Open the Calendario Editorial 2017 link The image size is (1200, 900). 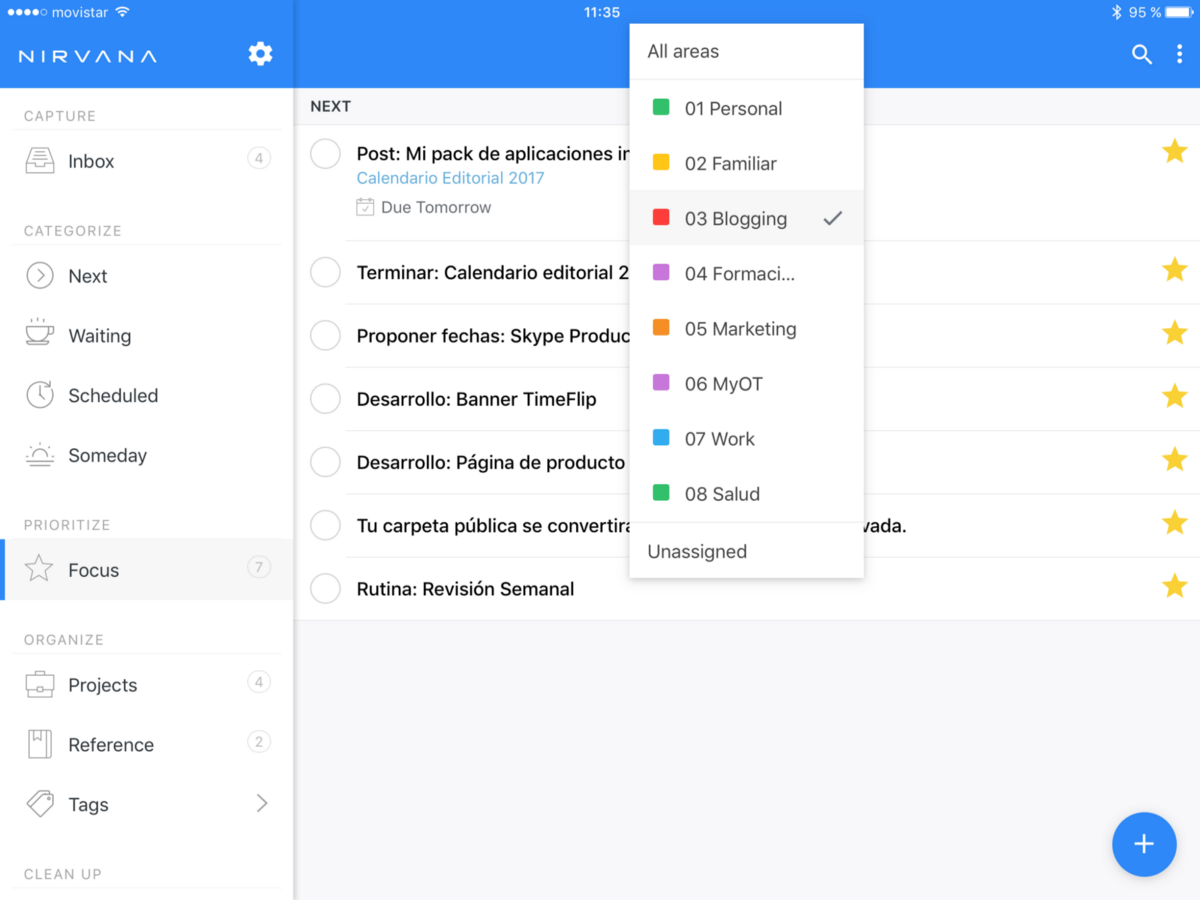coord(449,178)
